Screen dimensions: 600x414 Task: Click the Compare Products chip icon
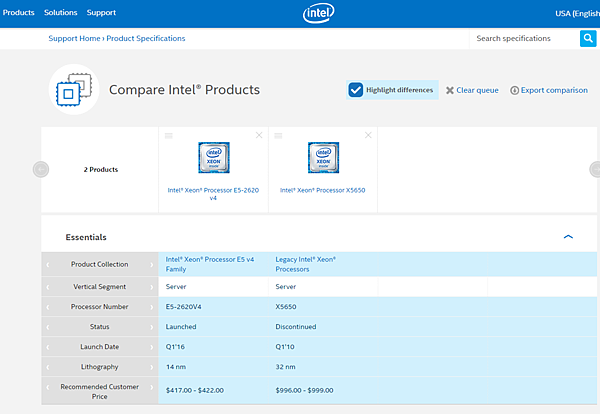72,90
